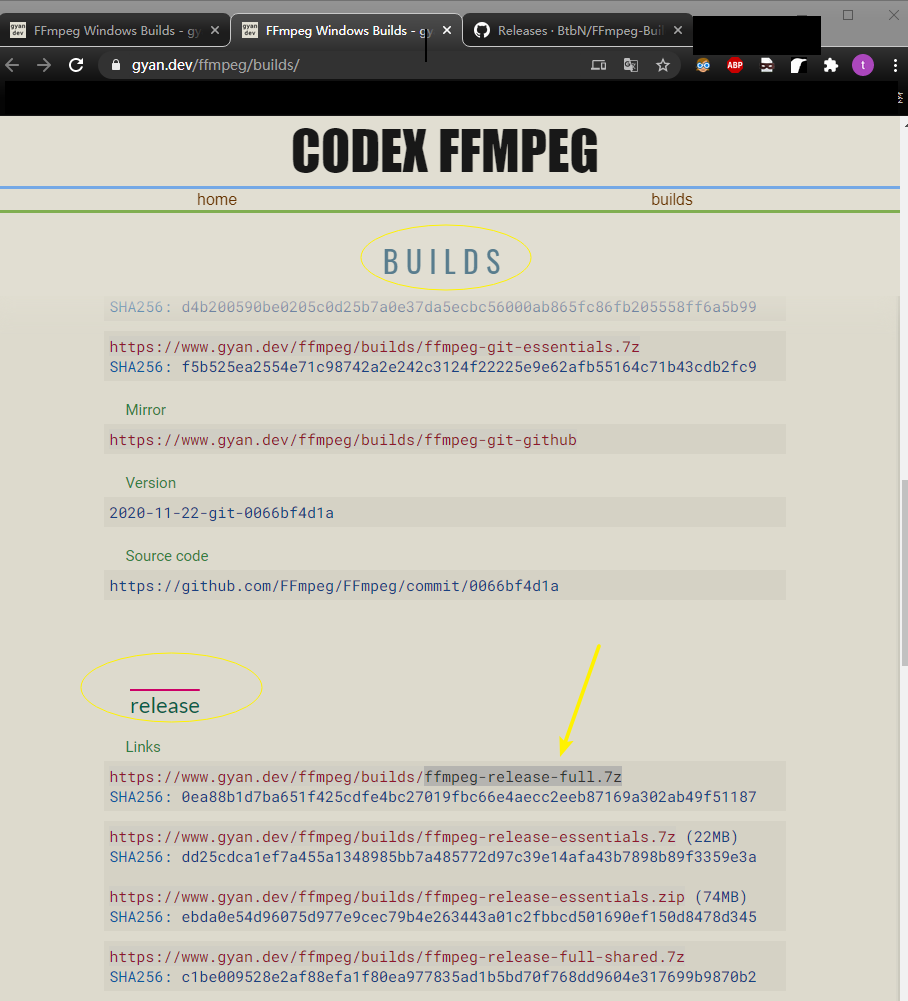
Task: Bookmark this page with the star icon
Action: click(663, 65)
